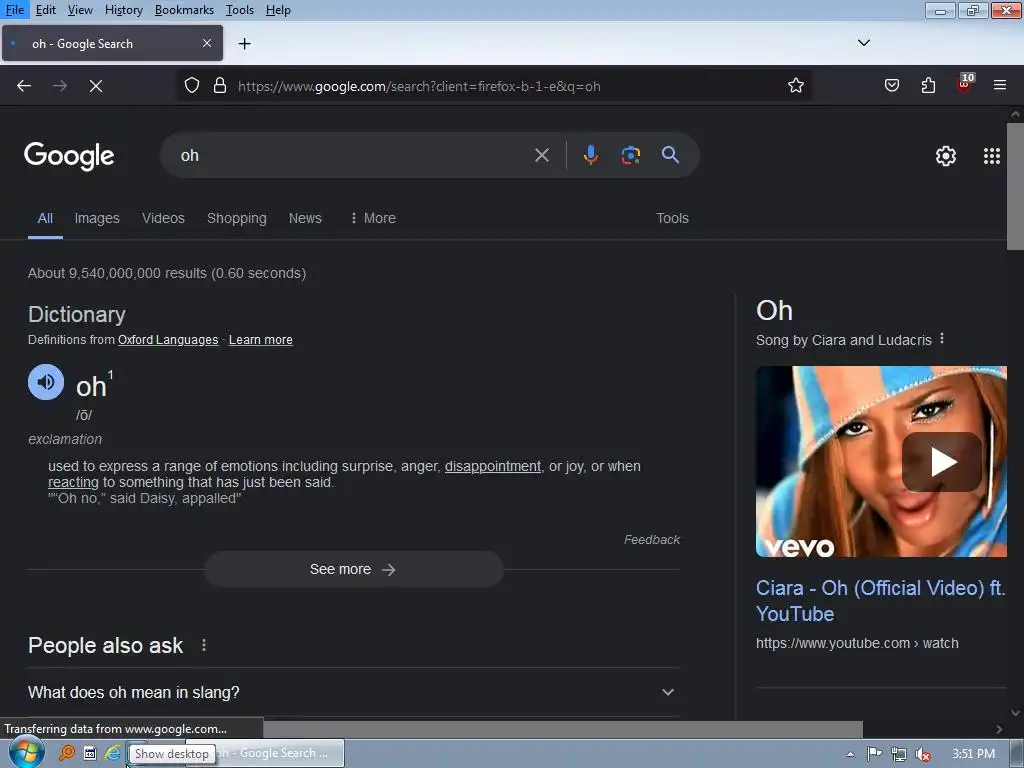Viewport: 1024px width, 768px height.
Task: List all tabs dropdown arrow
Action: coord(863,42)
